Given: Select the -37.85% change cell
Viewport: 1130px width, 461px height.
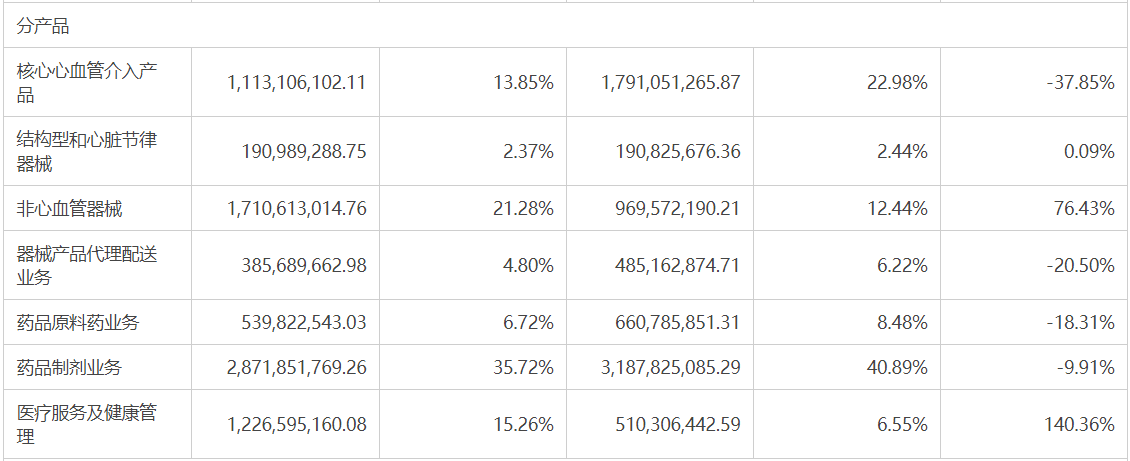Looking at the screenshot, I should pos(1080,82).
